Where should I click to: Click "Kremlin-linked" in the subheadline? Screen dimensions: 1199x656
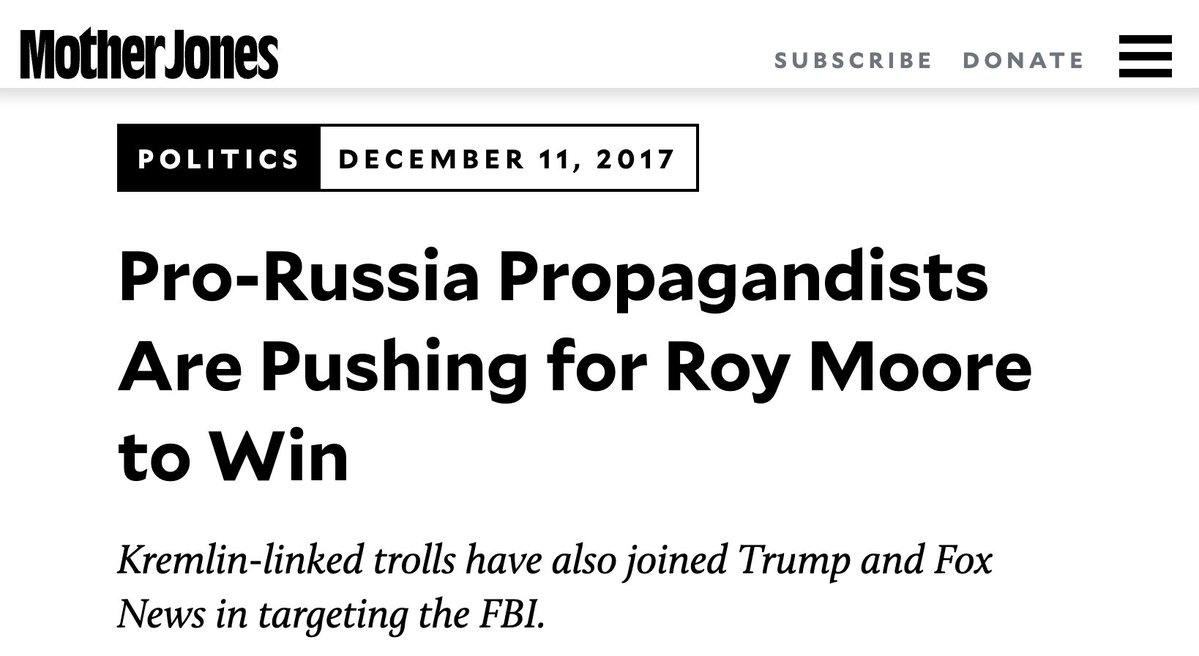click(x=217, y=561)
